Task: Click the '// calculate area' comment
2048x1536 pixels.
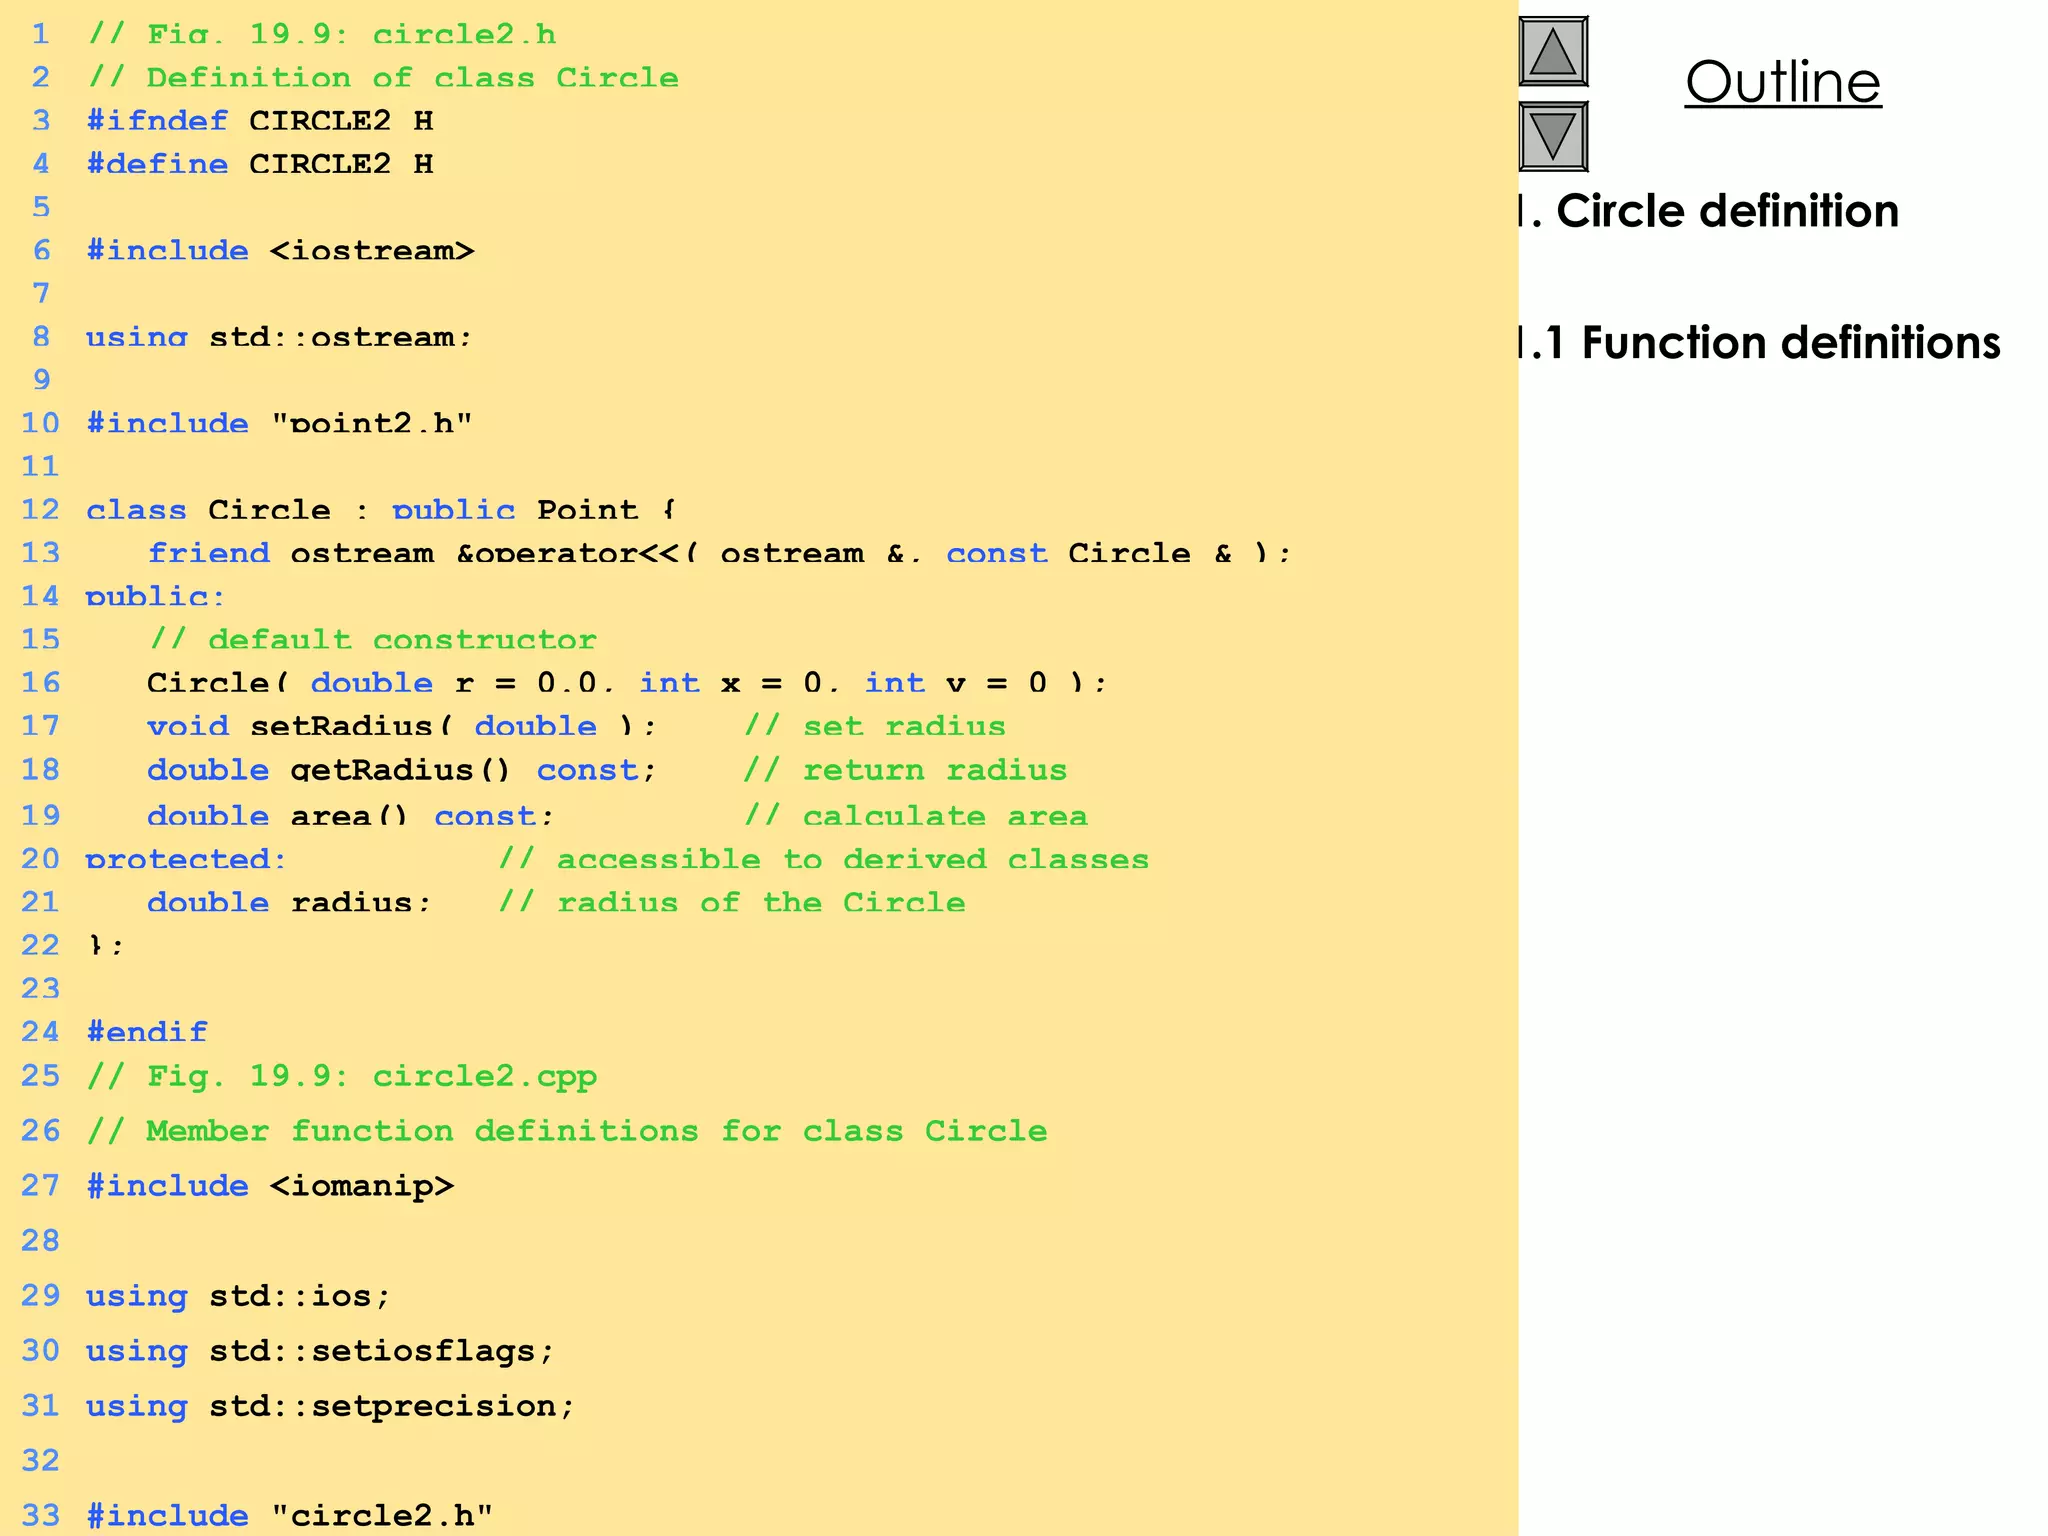Action: [x=915, y=816]
